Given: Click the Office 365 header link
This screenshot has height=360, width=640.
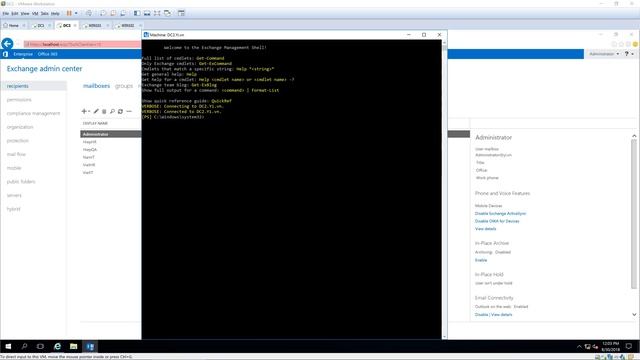Looking at the screenshot, I should pos(48,54).
